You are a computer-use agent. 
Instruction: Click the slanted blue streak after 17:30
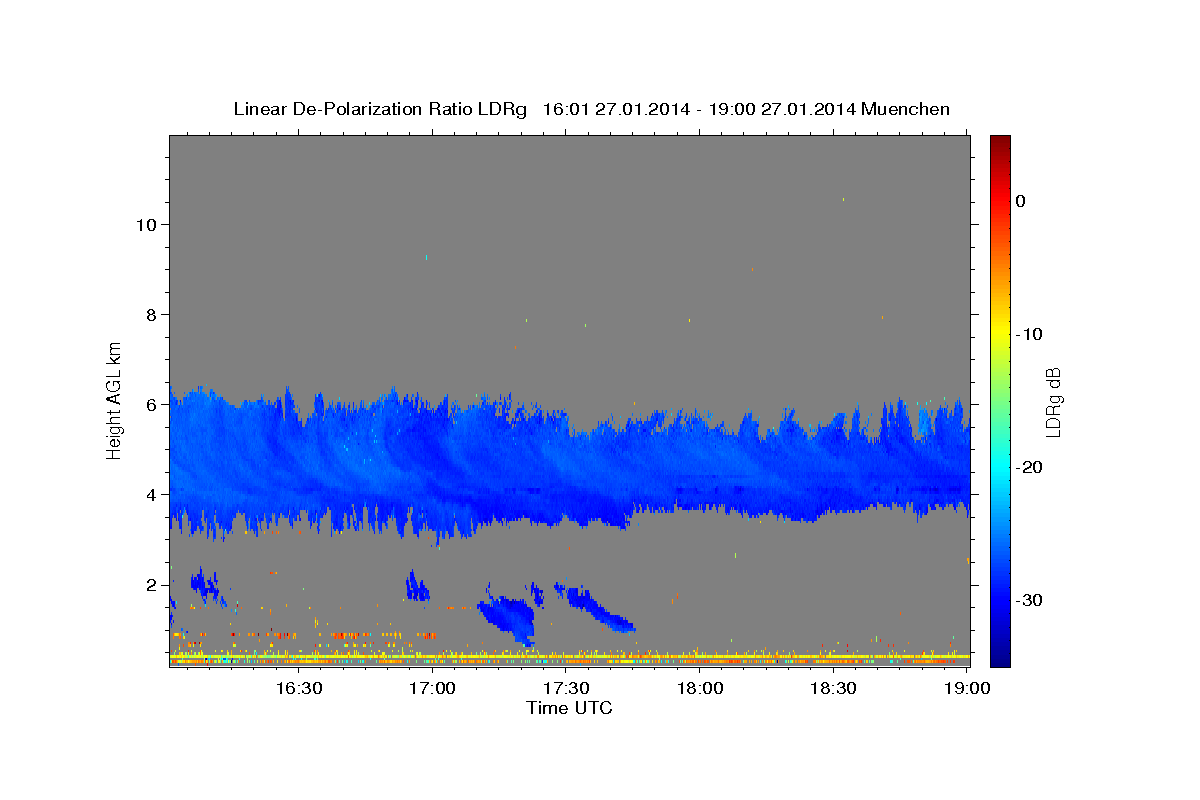[600, 608]
